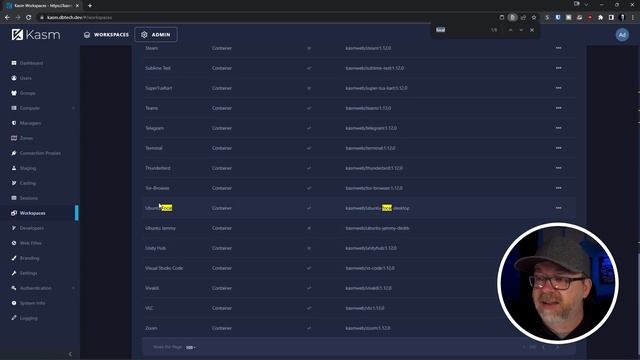640x360 pixels.
Task: Open the Casting sidebar item
Action: (27, 183)
